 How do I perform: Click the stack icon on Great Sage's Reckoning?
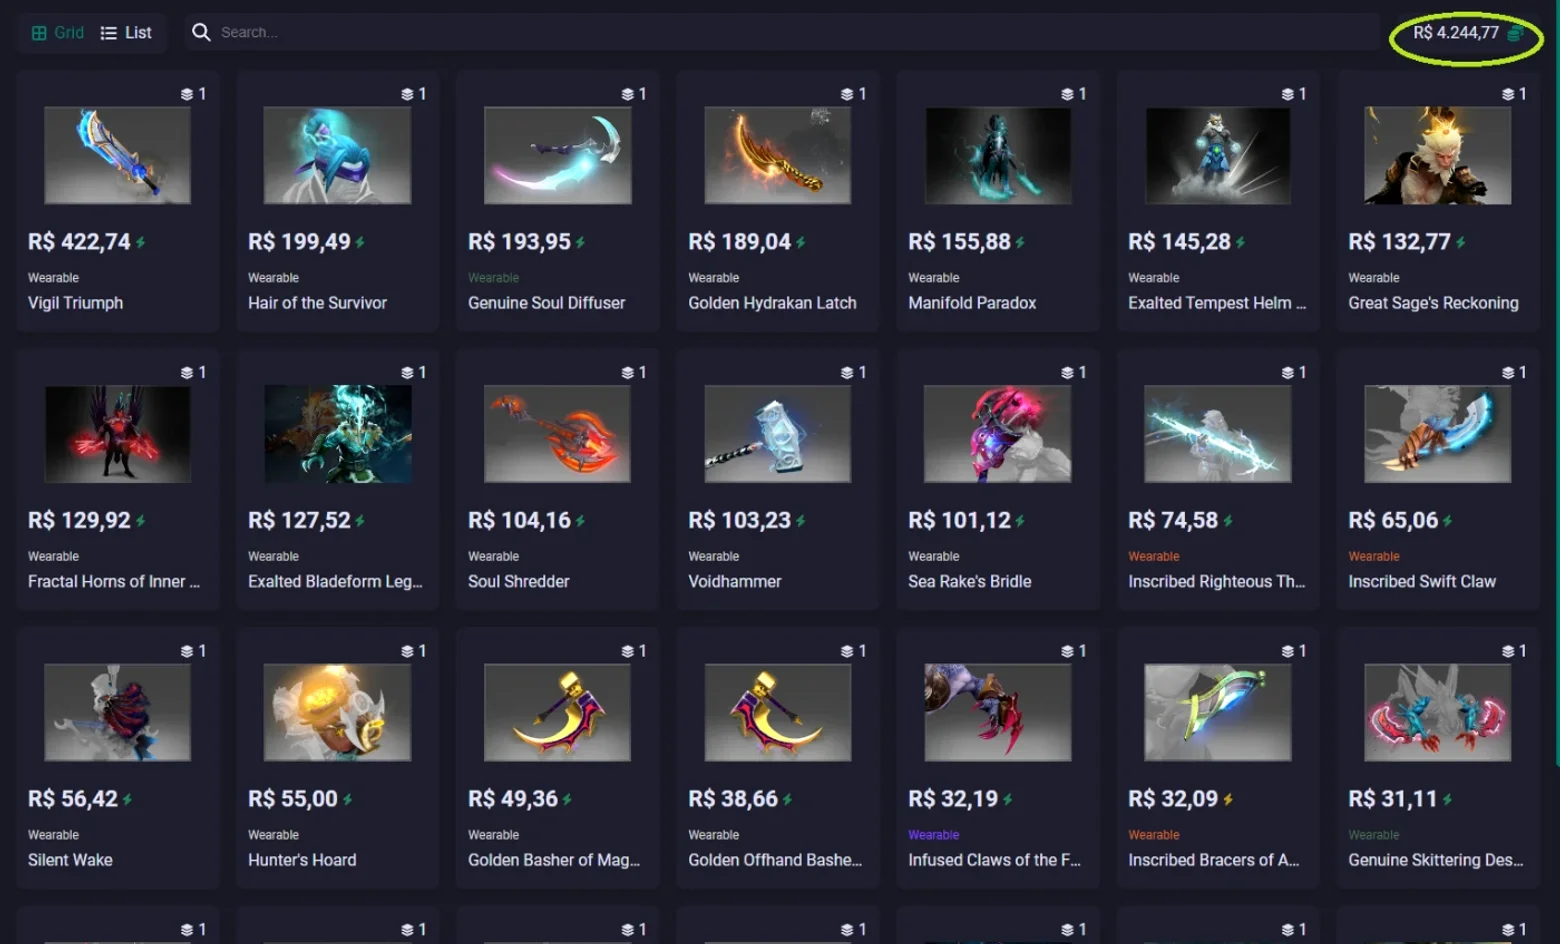1508,94
